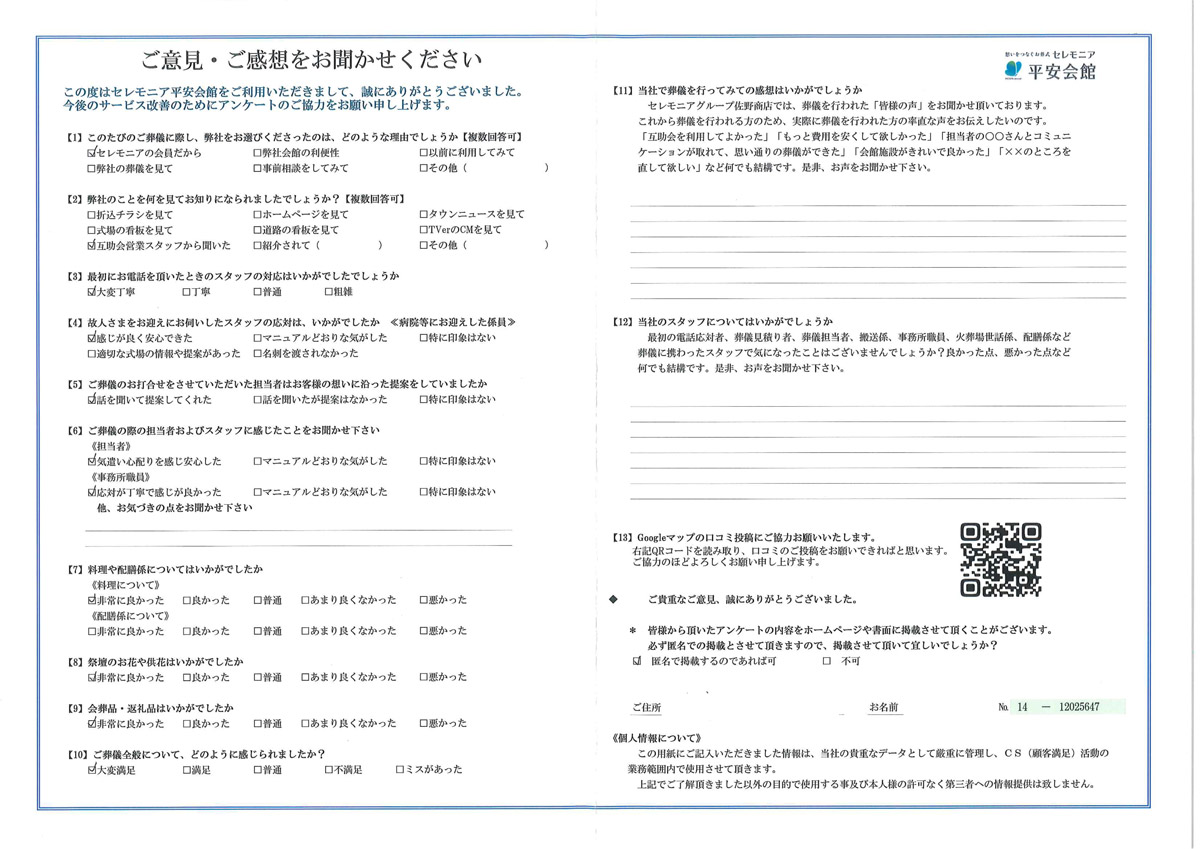The width and height of the screenshot is (1200, 849).
Task: Click the ご住所 address field
Action: (750, 706)
